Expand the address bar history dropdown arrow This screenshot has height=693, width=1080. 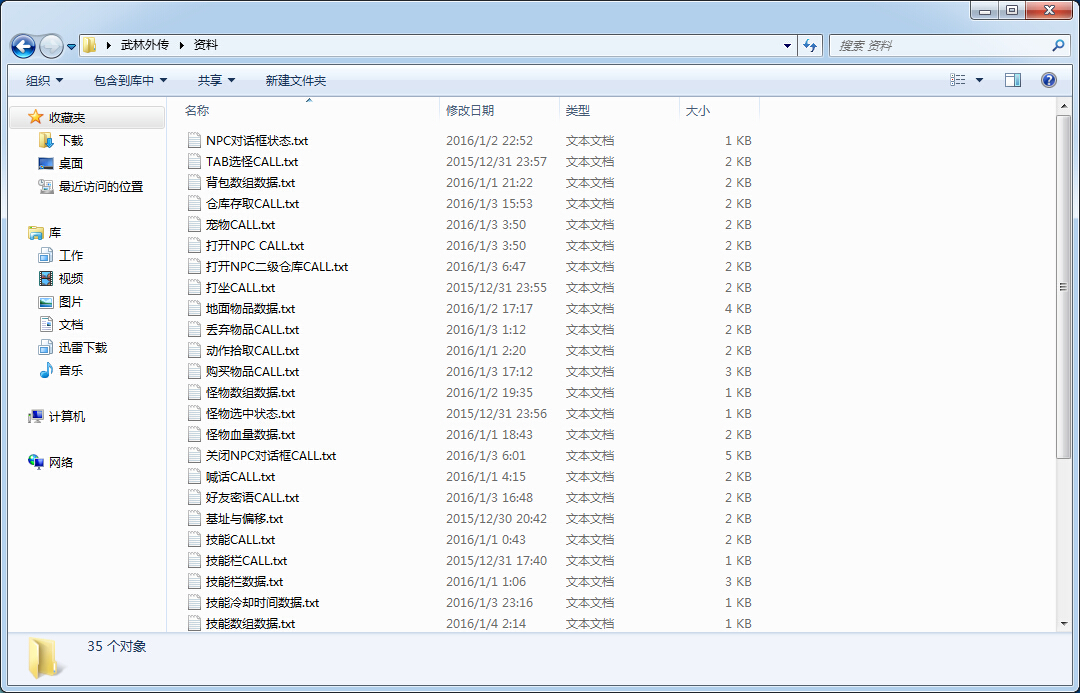[x=788, y=46]
